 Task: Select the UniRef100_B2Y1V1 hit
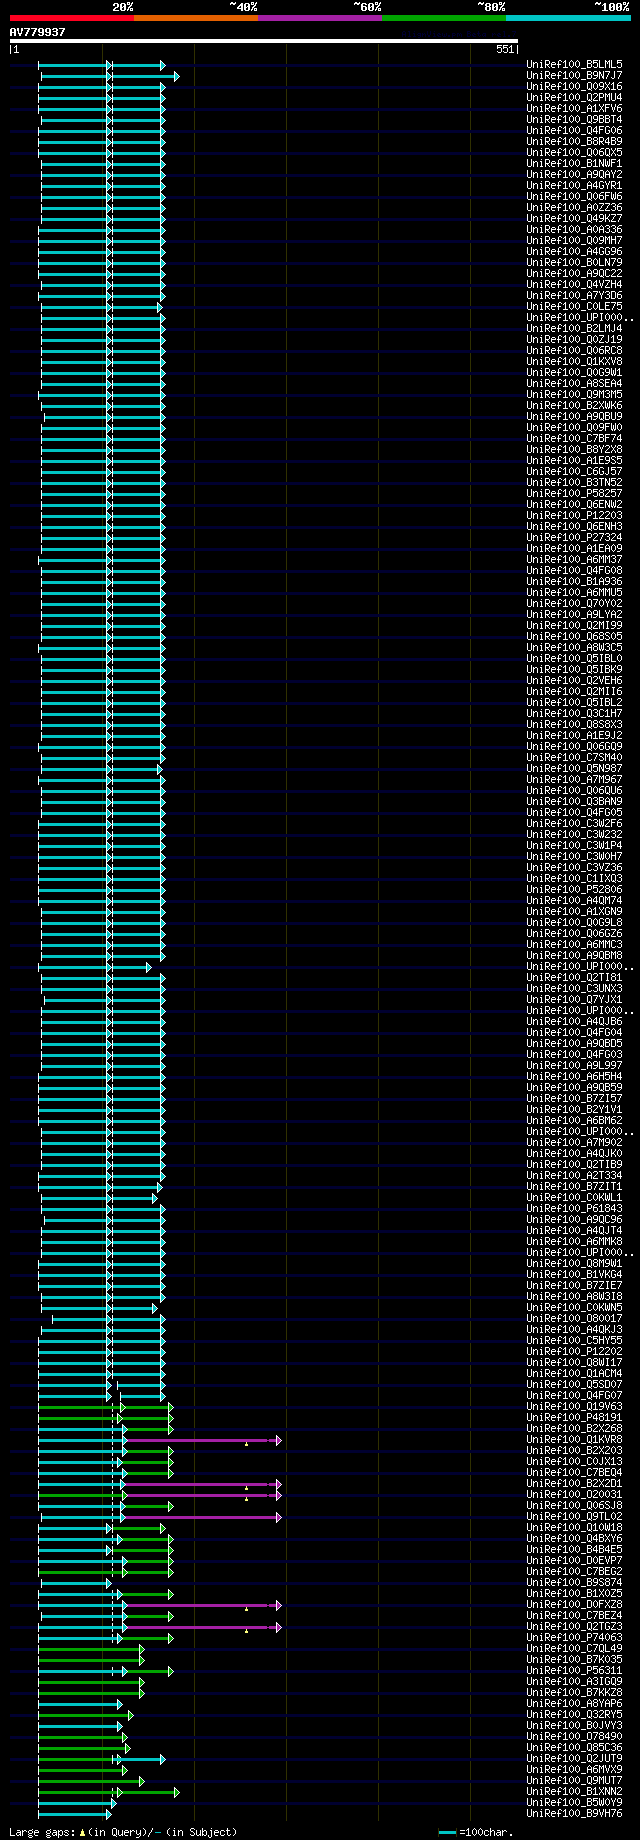(x=574, y=1109)
